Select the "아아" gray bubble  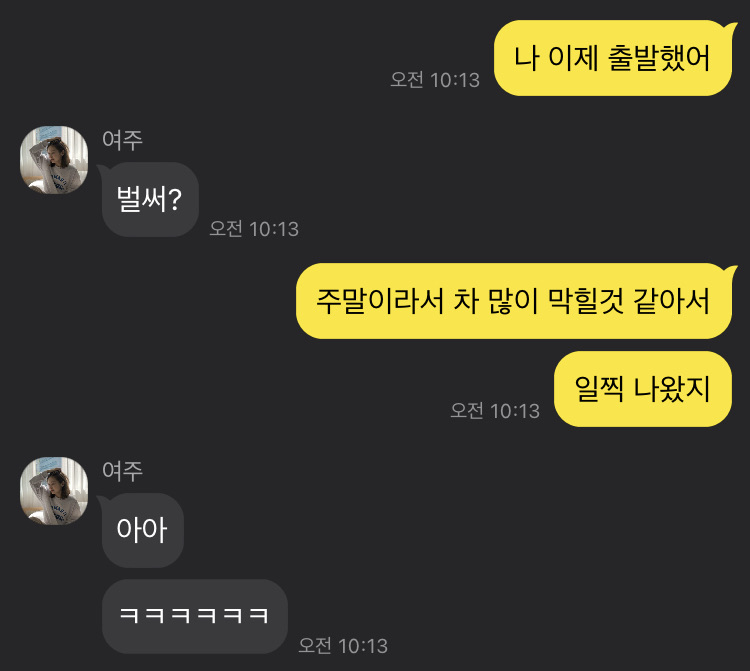(x=143, y=530)
